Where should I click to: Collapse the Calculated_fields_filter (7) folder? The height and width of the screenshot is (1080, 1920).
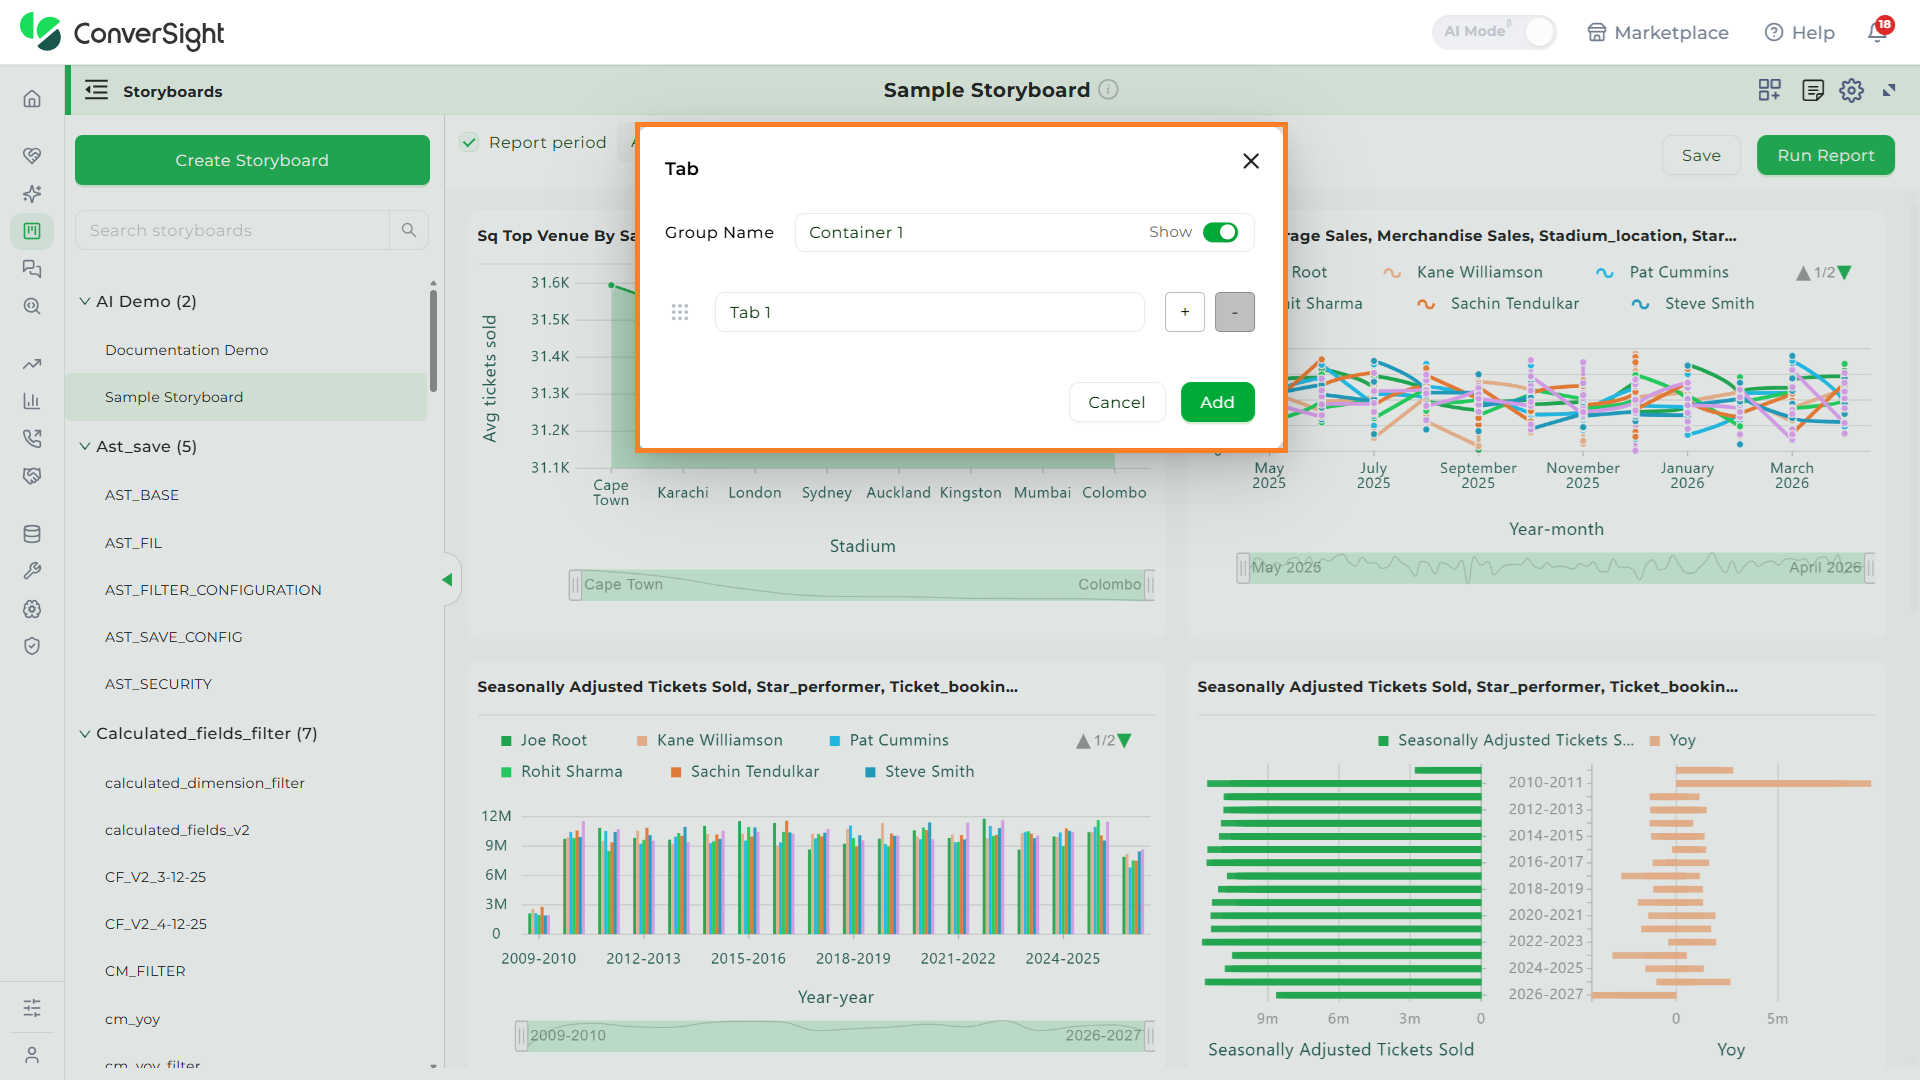click(85, 733)
